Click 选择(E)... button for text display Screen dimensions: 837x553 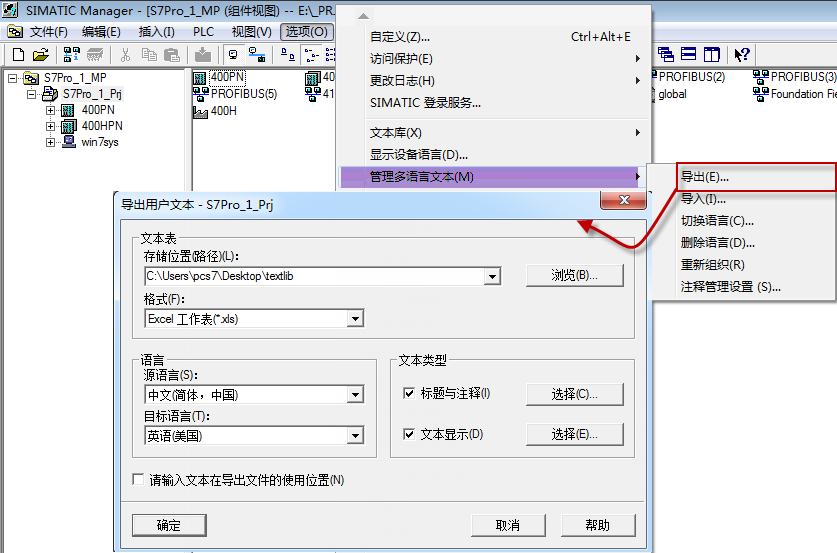[x=574, y=434]
